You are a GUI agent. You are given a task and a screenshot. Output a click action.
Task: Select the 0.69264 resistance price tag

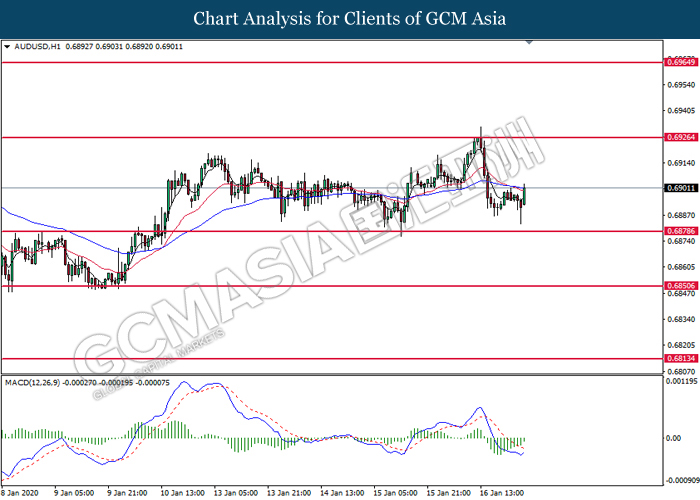point(678,137)
